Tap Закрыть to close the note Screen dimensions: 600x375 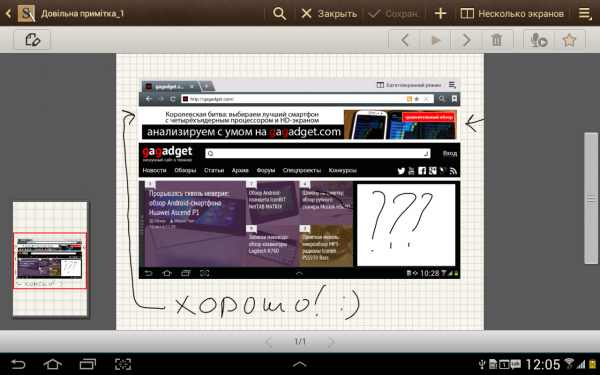click(329, 14)
